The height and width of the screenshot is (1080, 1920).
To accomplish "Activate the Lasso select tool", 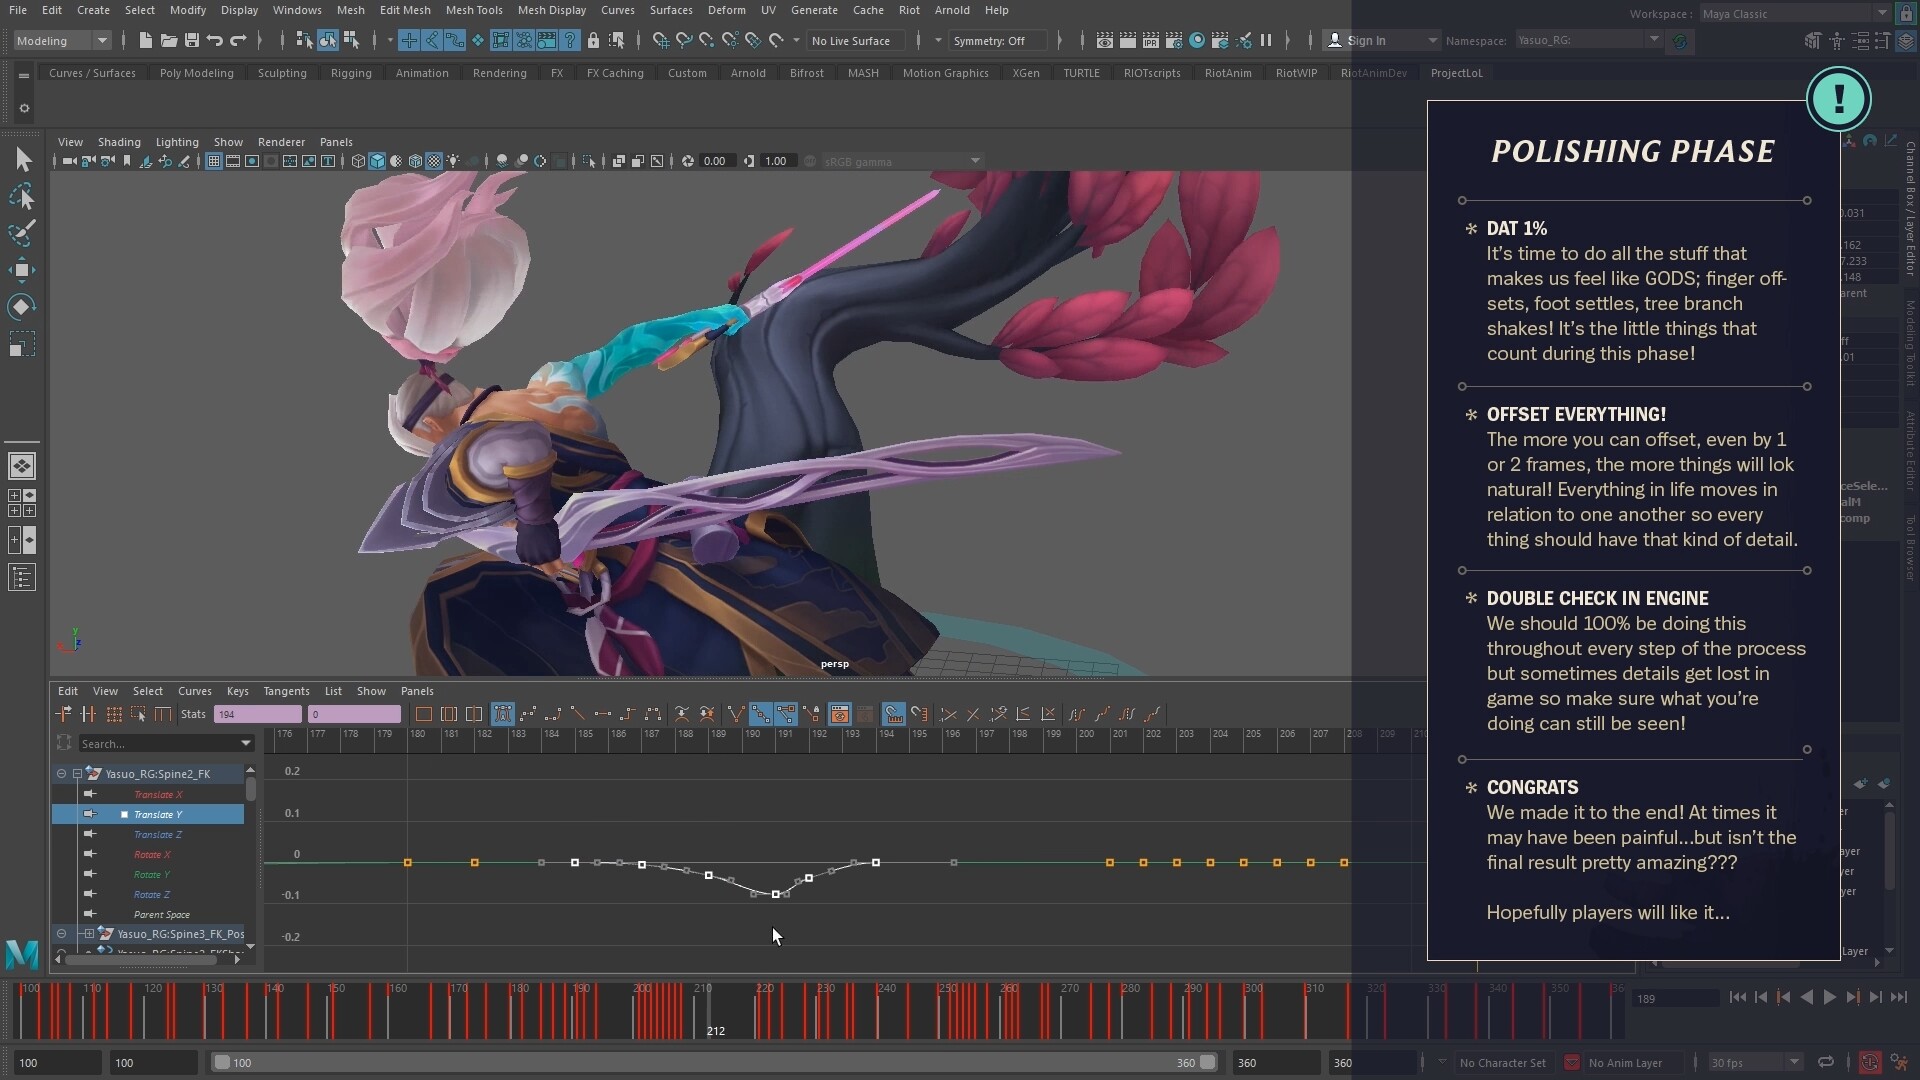I will (x=22, y=197).
